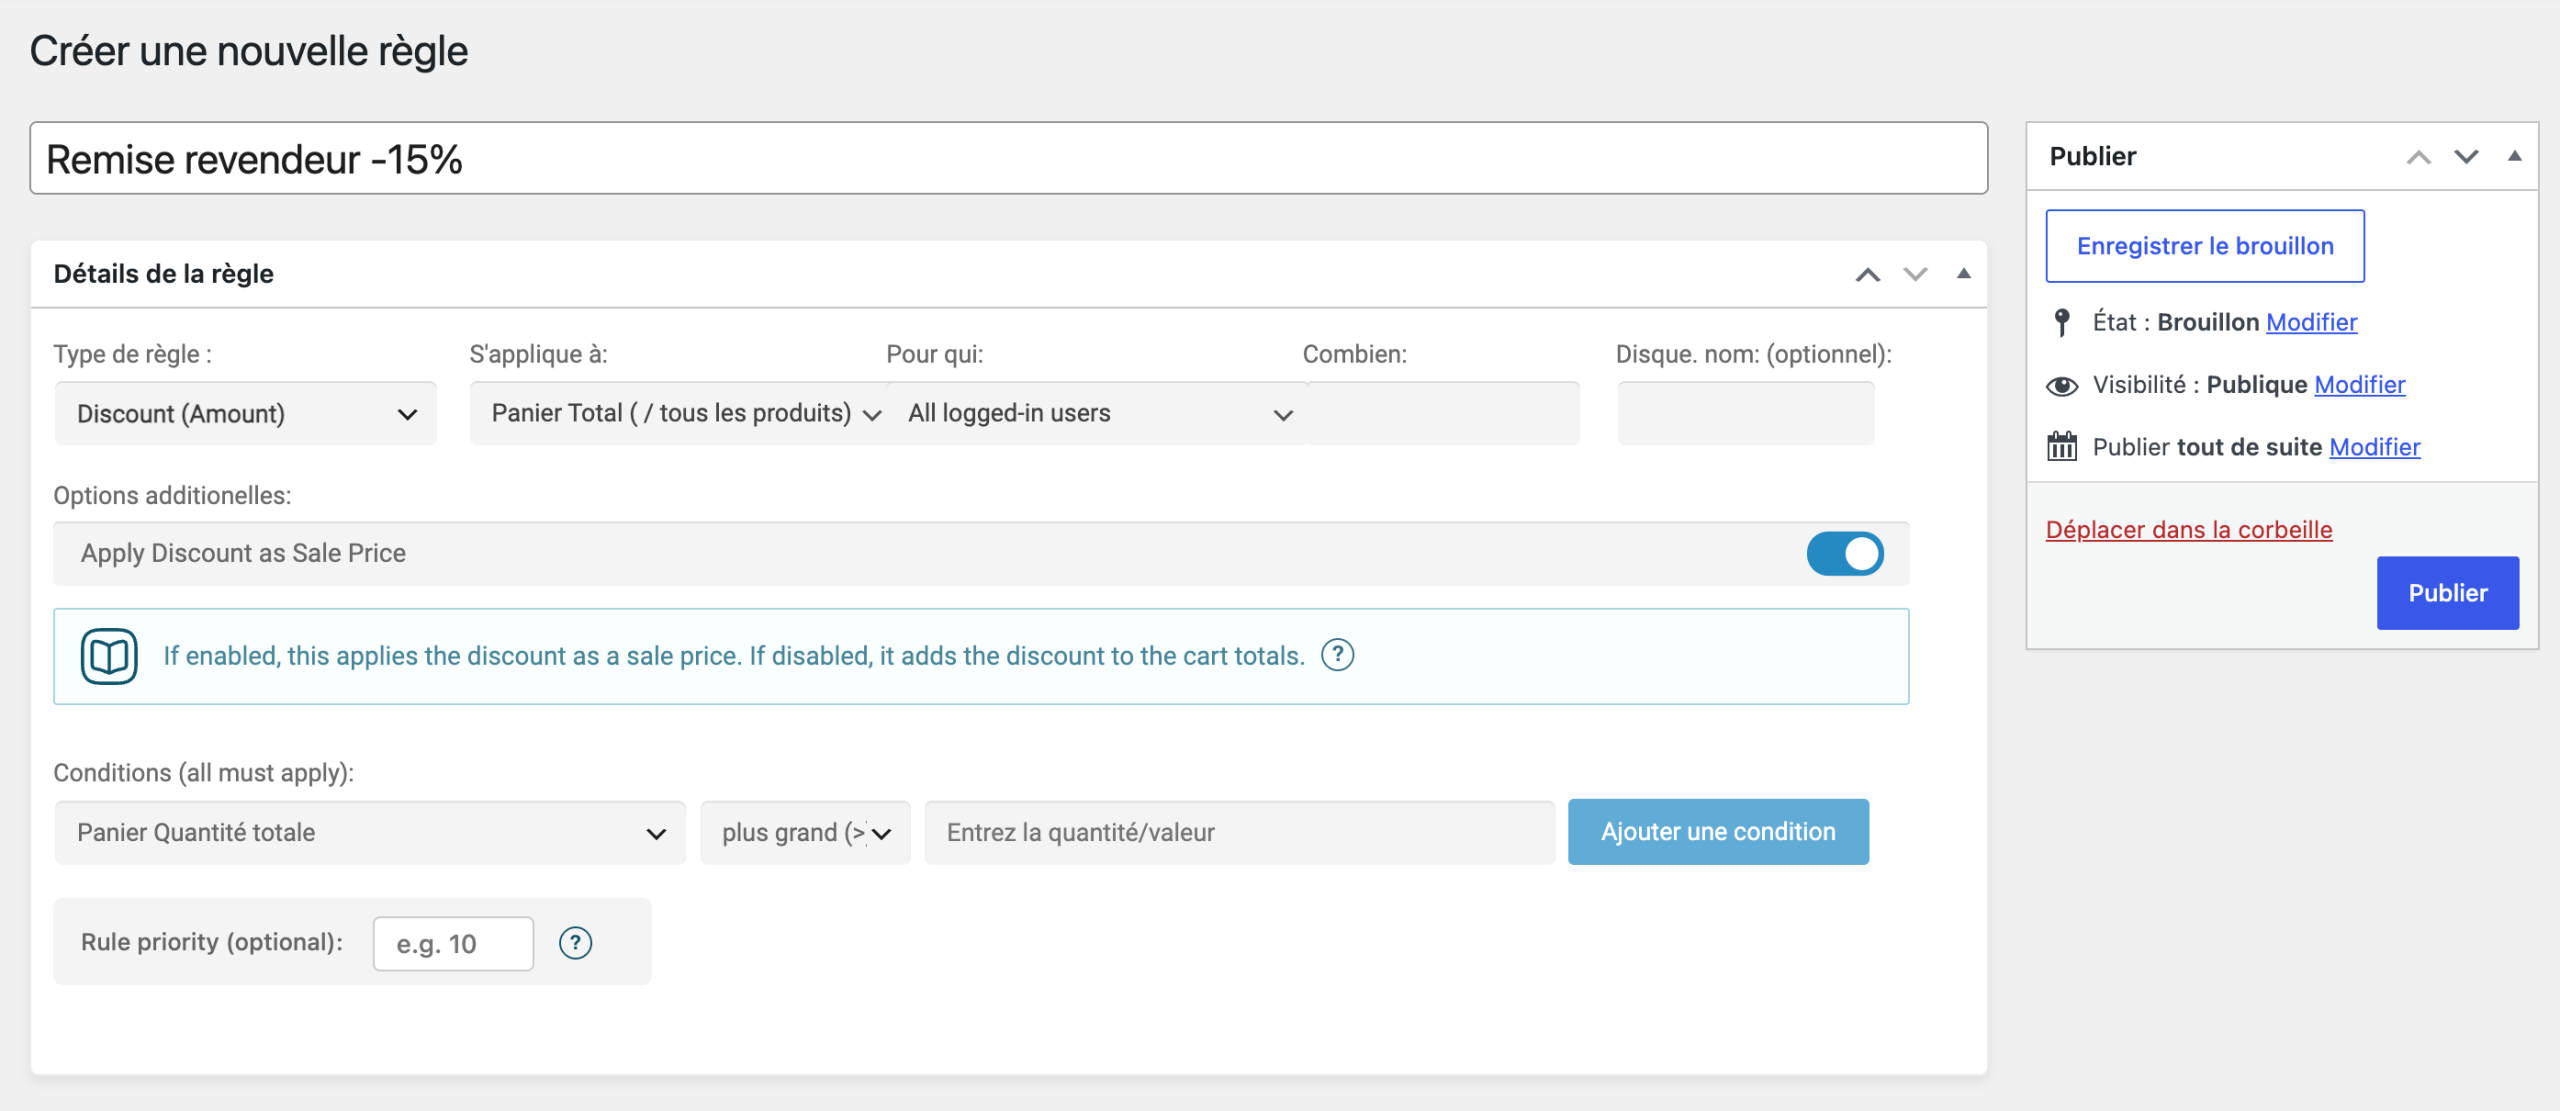This screenshot has height=1111, width=2560.
Task: Open the Type de règle dropdown
Action: pos(246,413)
